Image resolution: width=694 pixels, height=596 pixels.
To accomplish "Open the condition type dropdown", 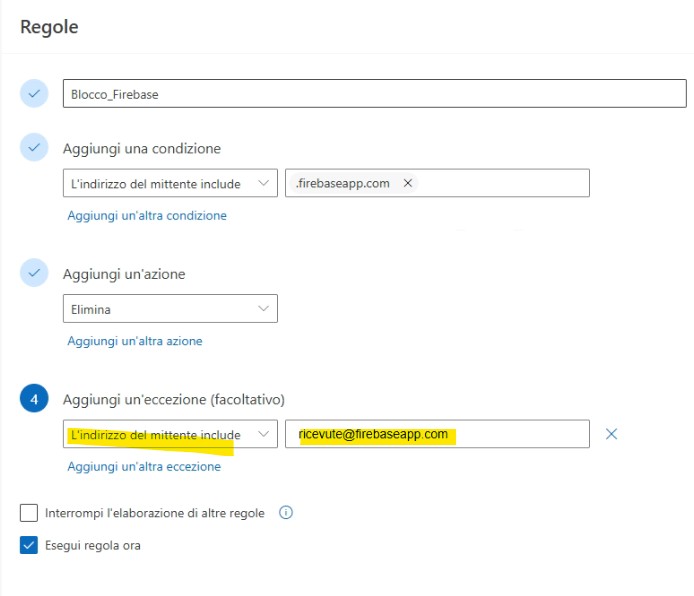I will 170,183.
